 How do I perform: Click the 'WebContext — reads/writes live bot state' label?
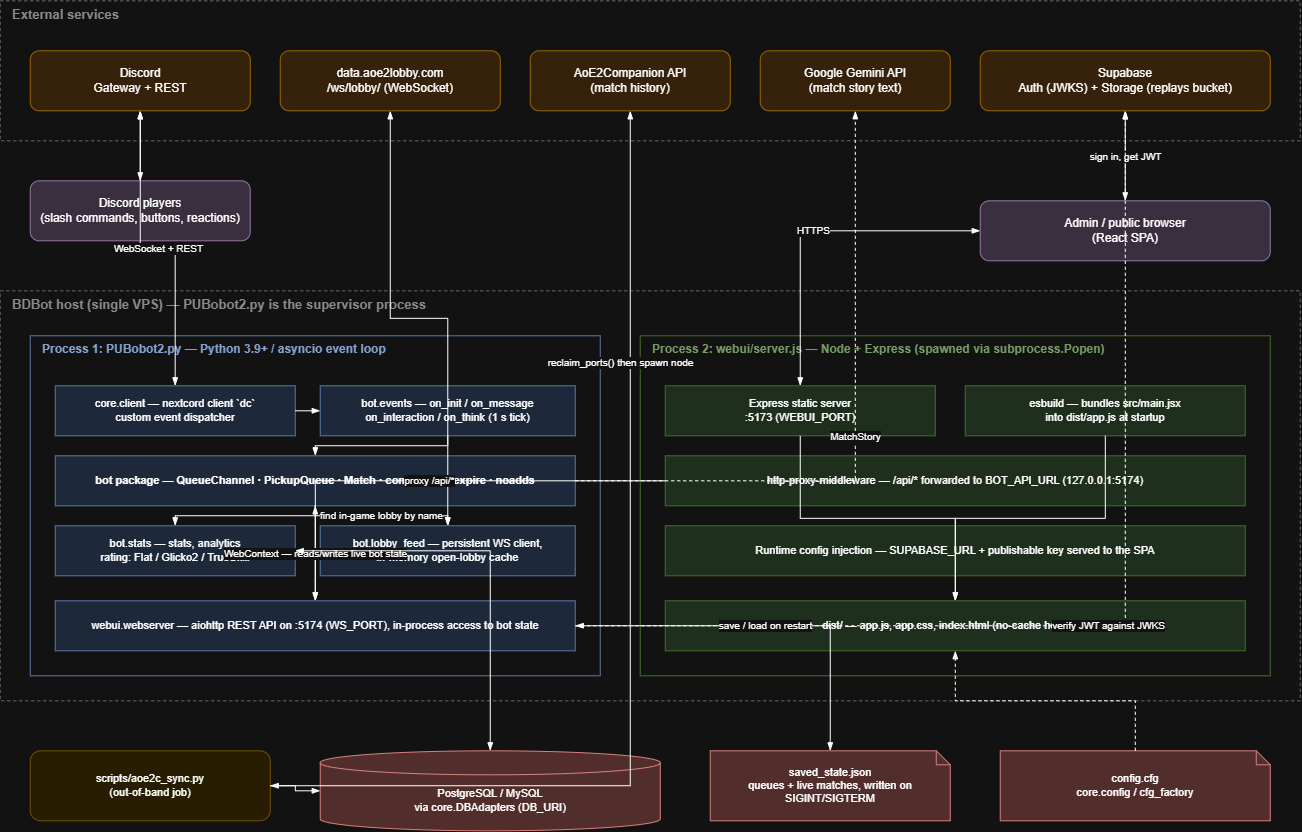[x=315, y=553]
